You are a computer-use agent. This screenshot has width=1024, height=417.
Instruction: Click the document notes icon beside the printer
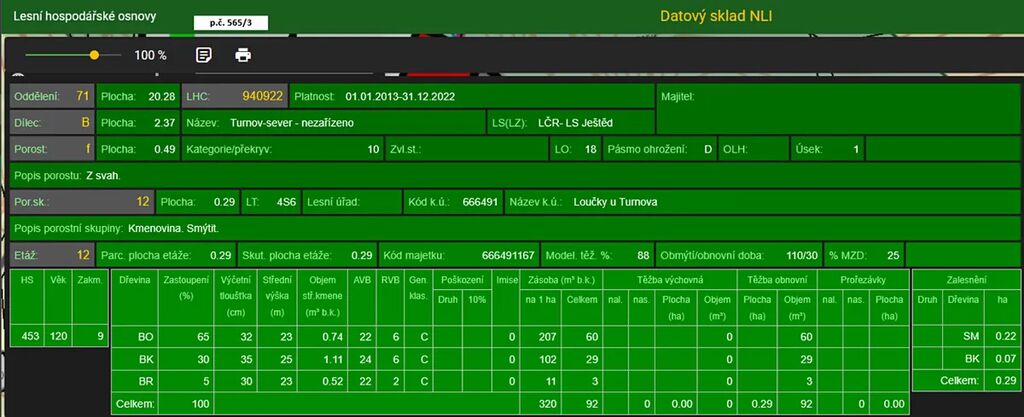204,55
